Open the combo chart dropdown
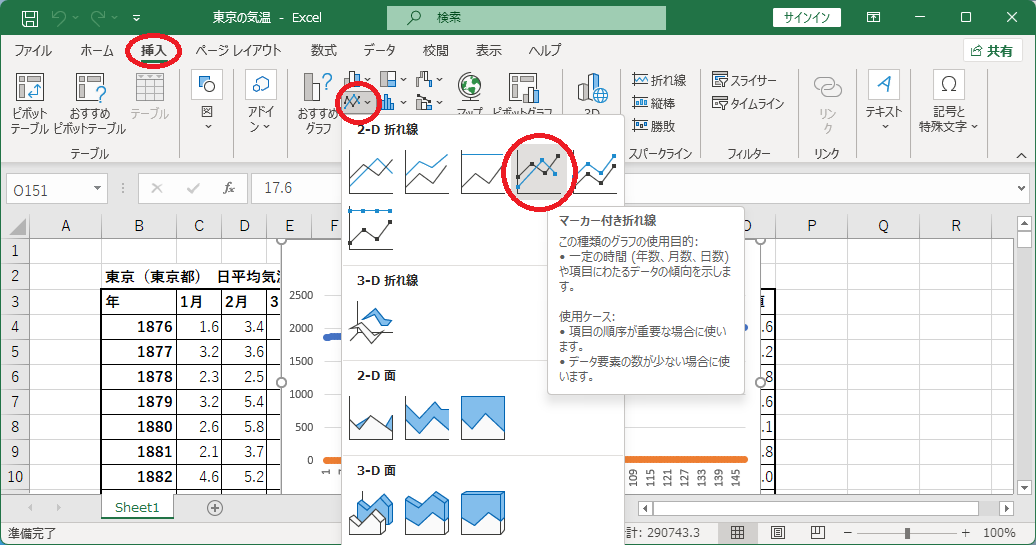 [x=429, y=102]
